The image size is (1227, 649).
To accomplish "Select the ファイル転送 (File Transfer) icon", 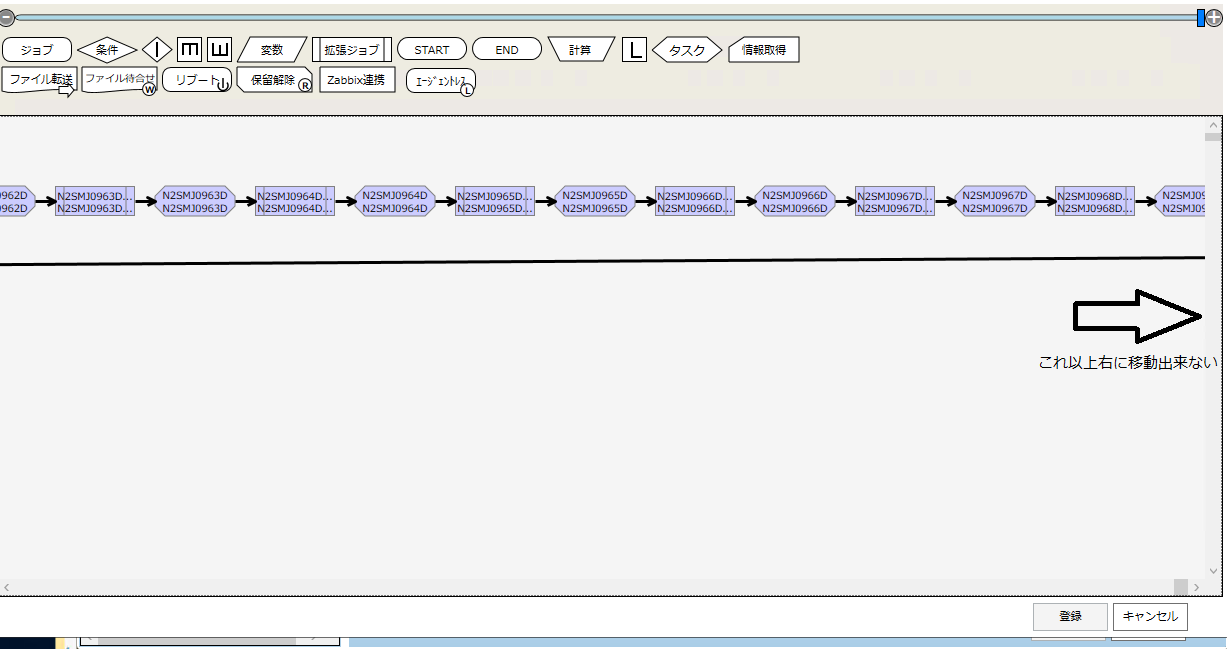I will (39, 80).
